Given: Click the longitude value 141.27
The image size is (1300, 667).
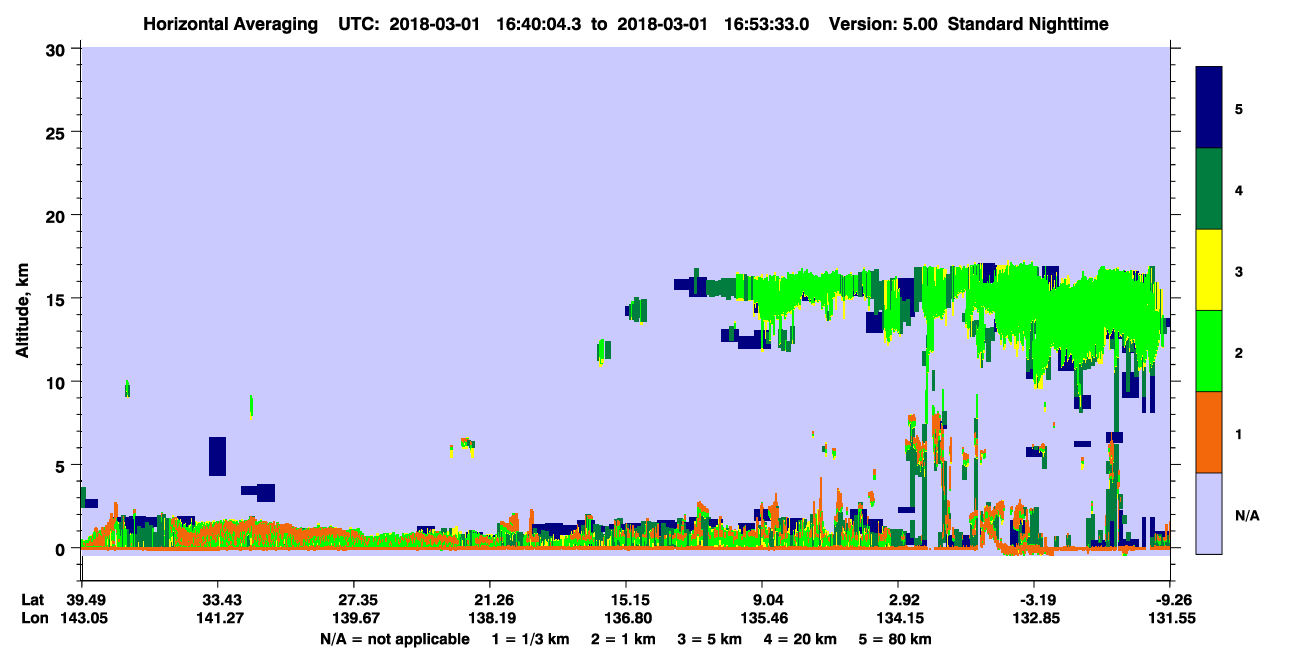Looking at the screenshot, I should pos(218,618).
